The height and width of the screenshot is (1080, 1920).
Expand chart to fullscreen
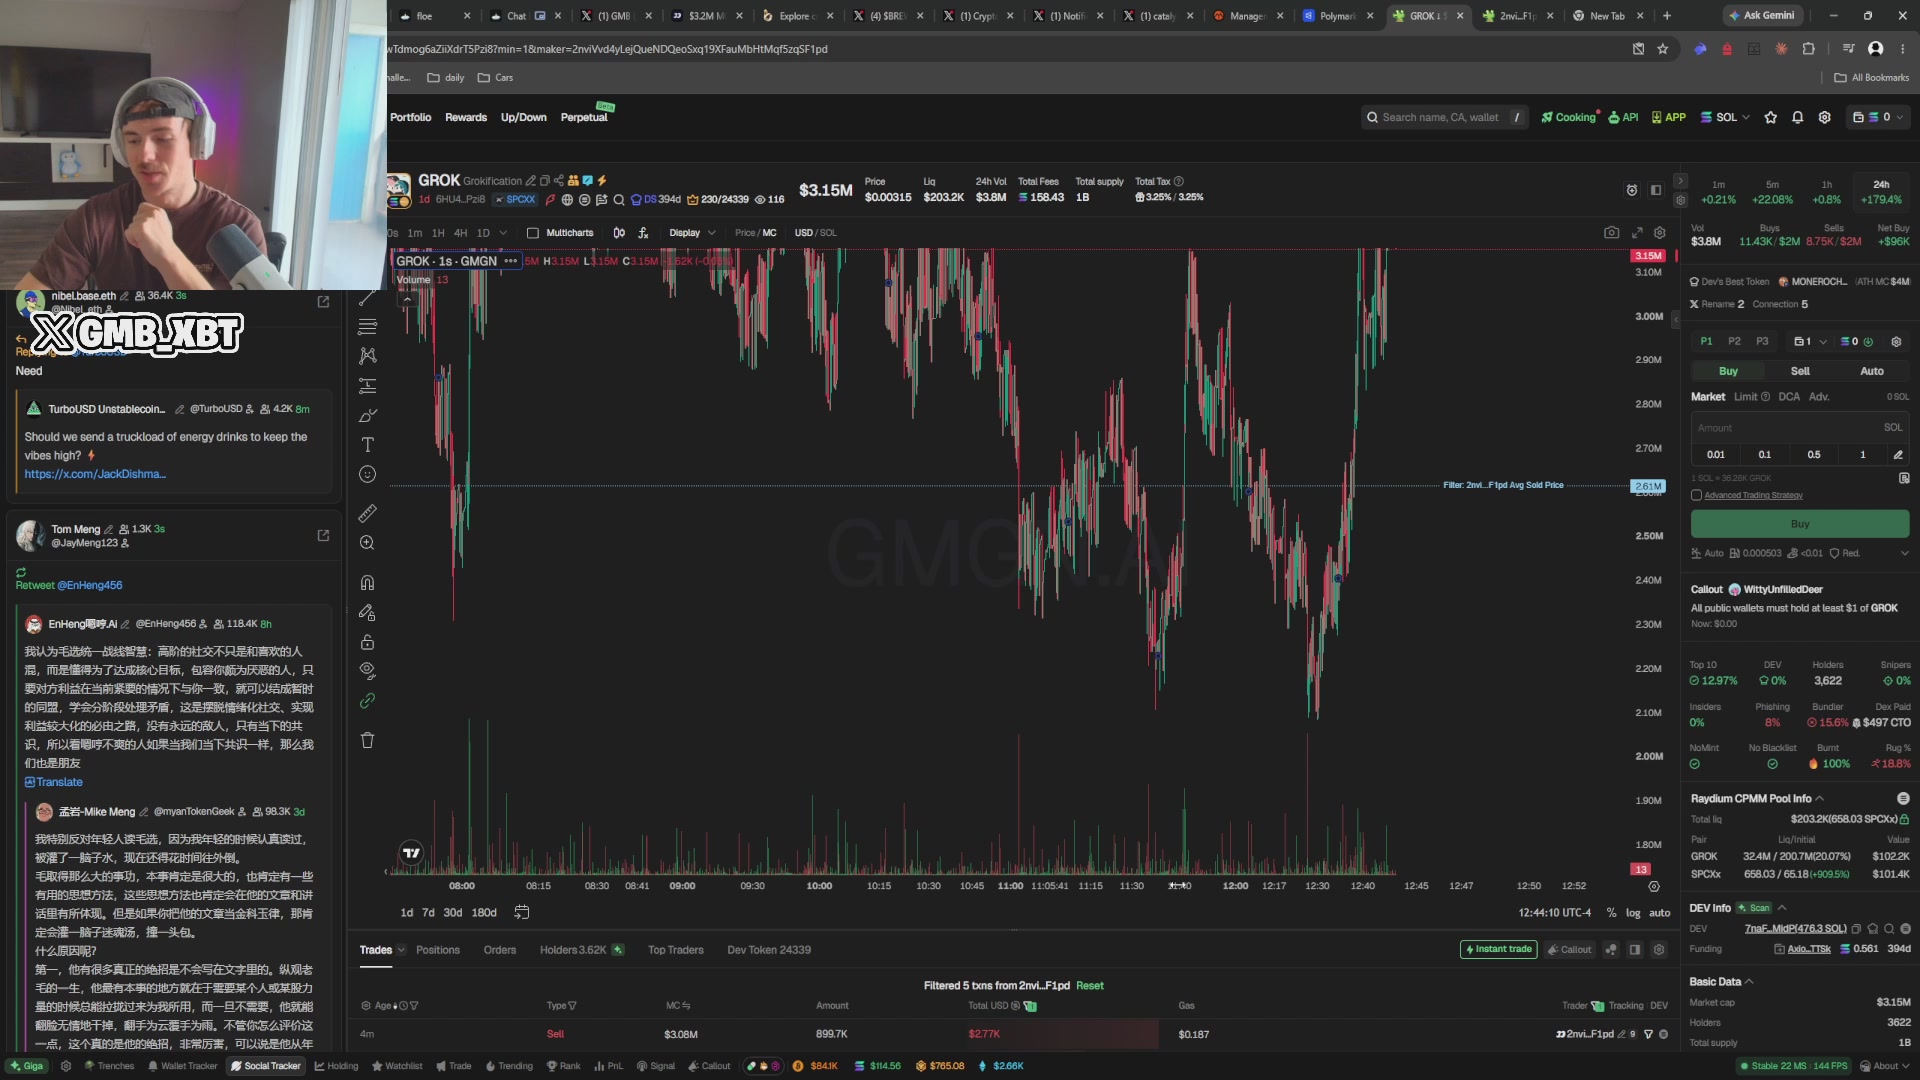1637,233
